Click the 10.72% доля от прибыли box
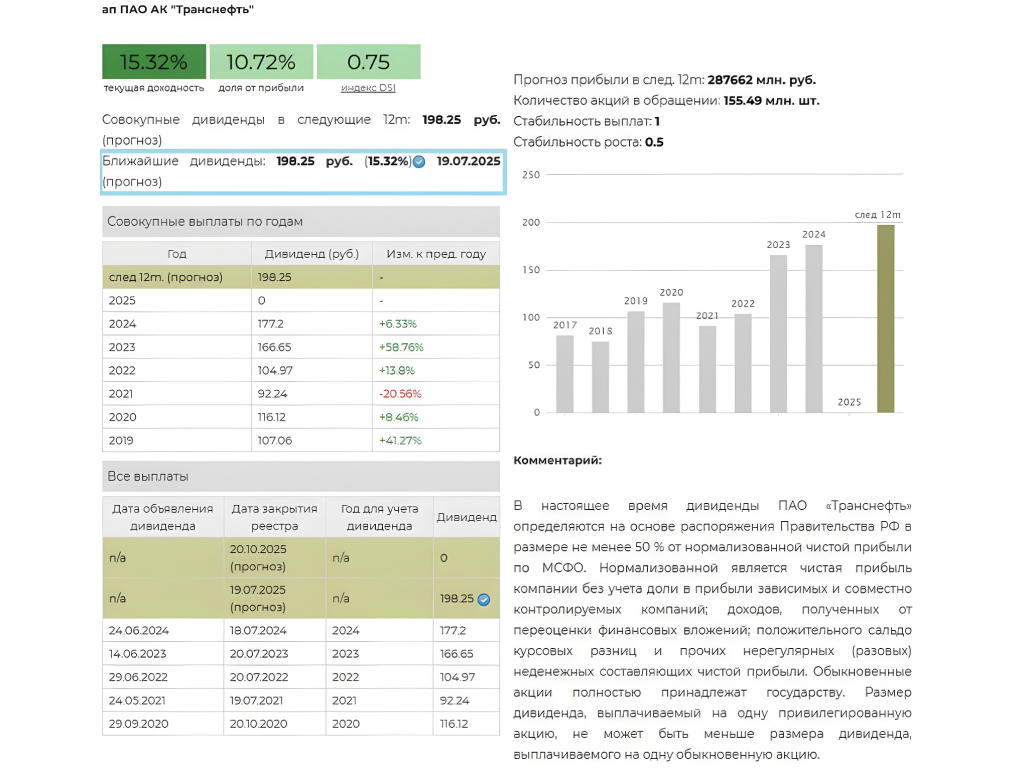1024x768 pixels. coord(261,62)
